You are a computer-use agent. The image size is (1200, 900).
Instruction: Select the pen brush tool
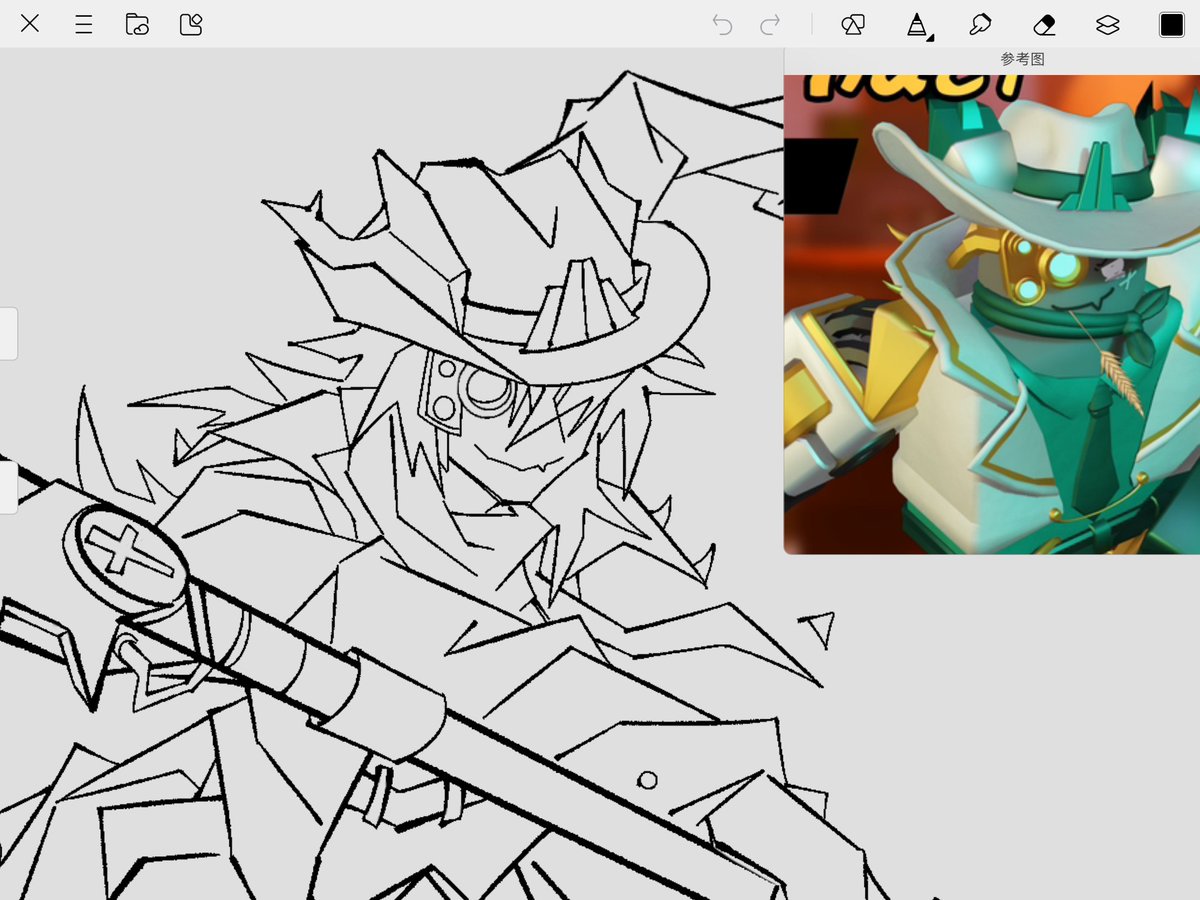(917, 25)
